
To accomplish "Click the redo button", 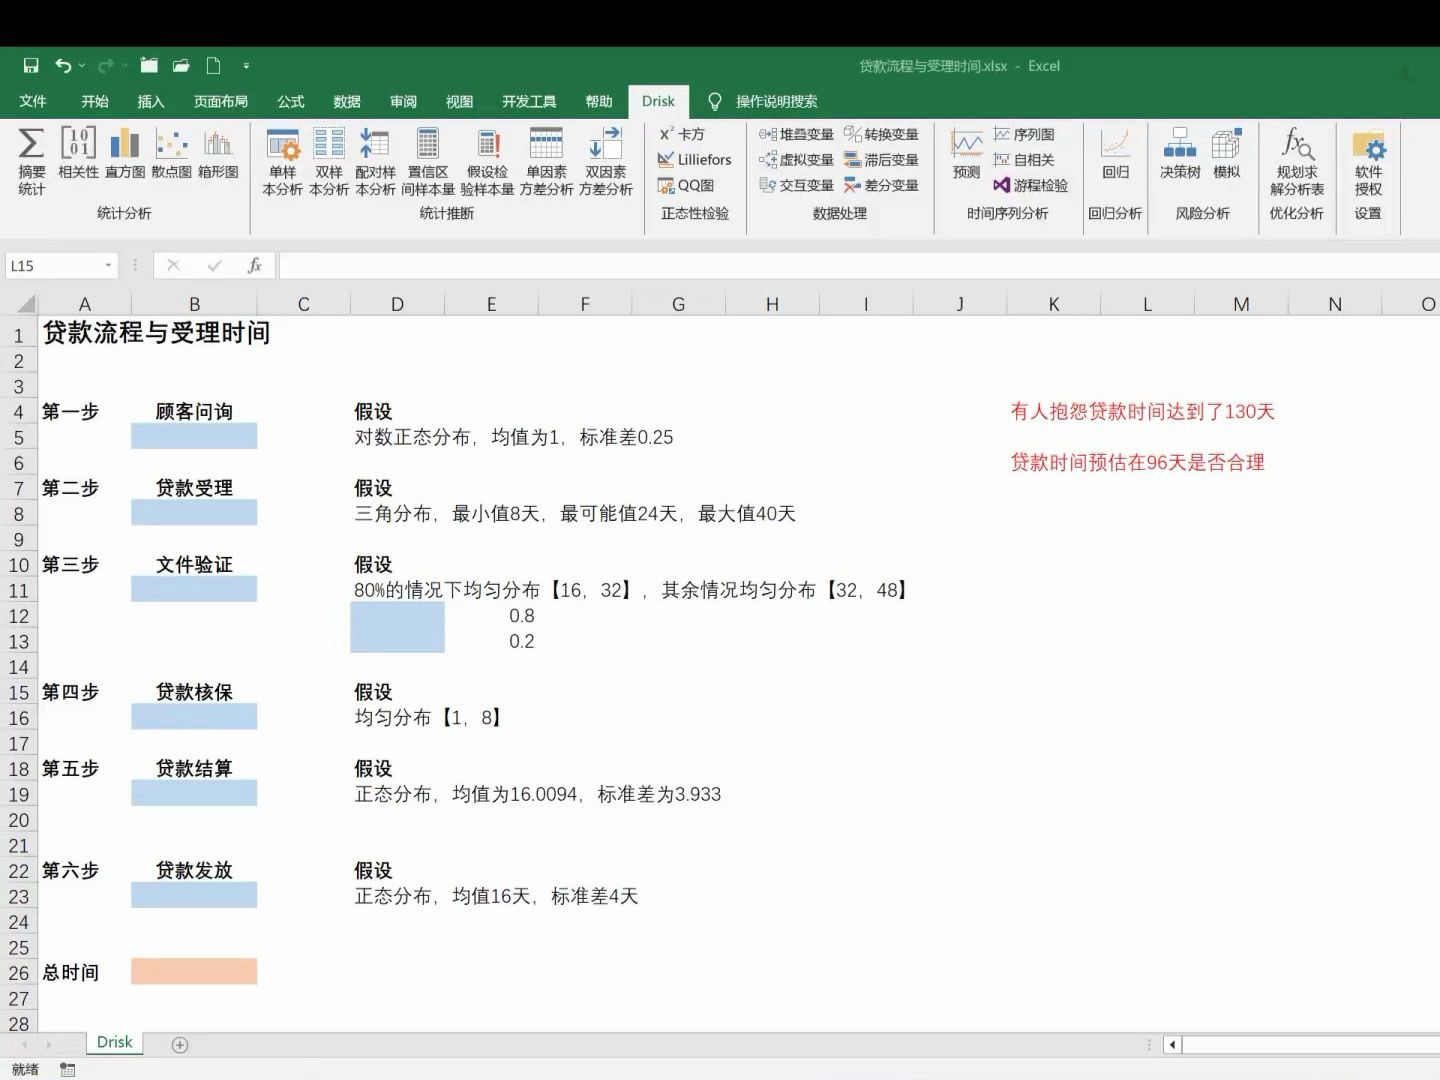I will click(x=105, y=66).
